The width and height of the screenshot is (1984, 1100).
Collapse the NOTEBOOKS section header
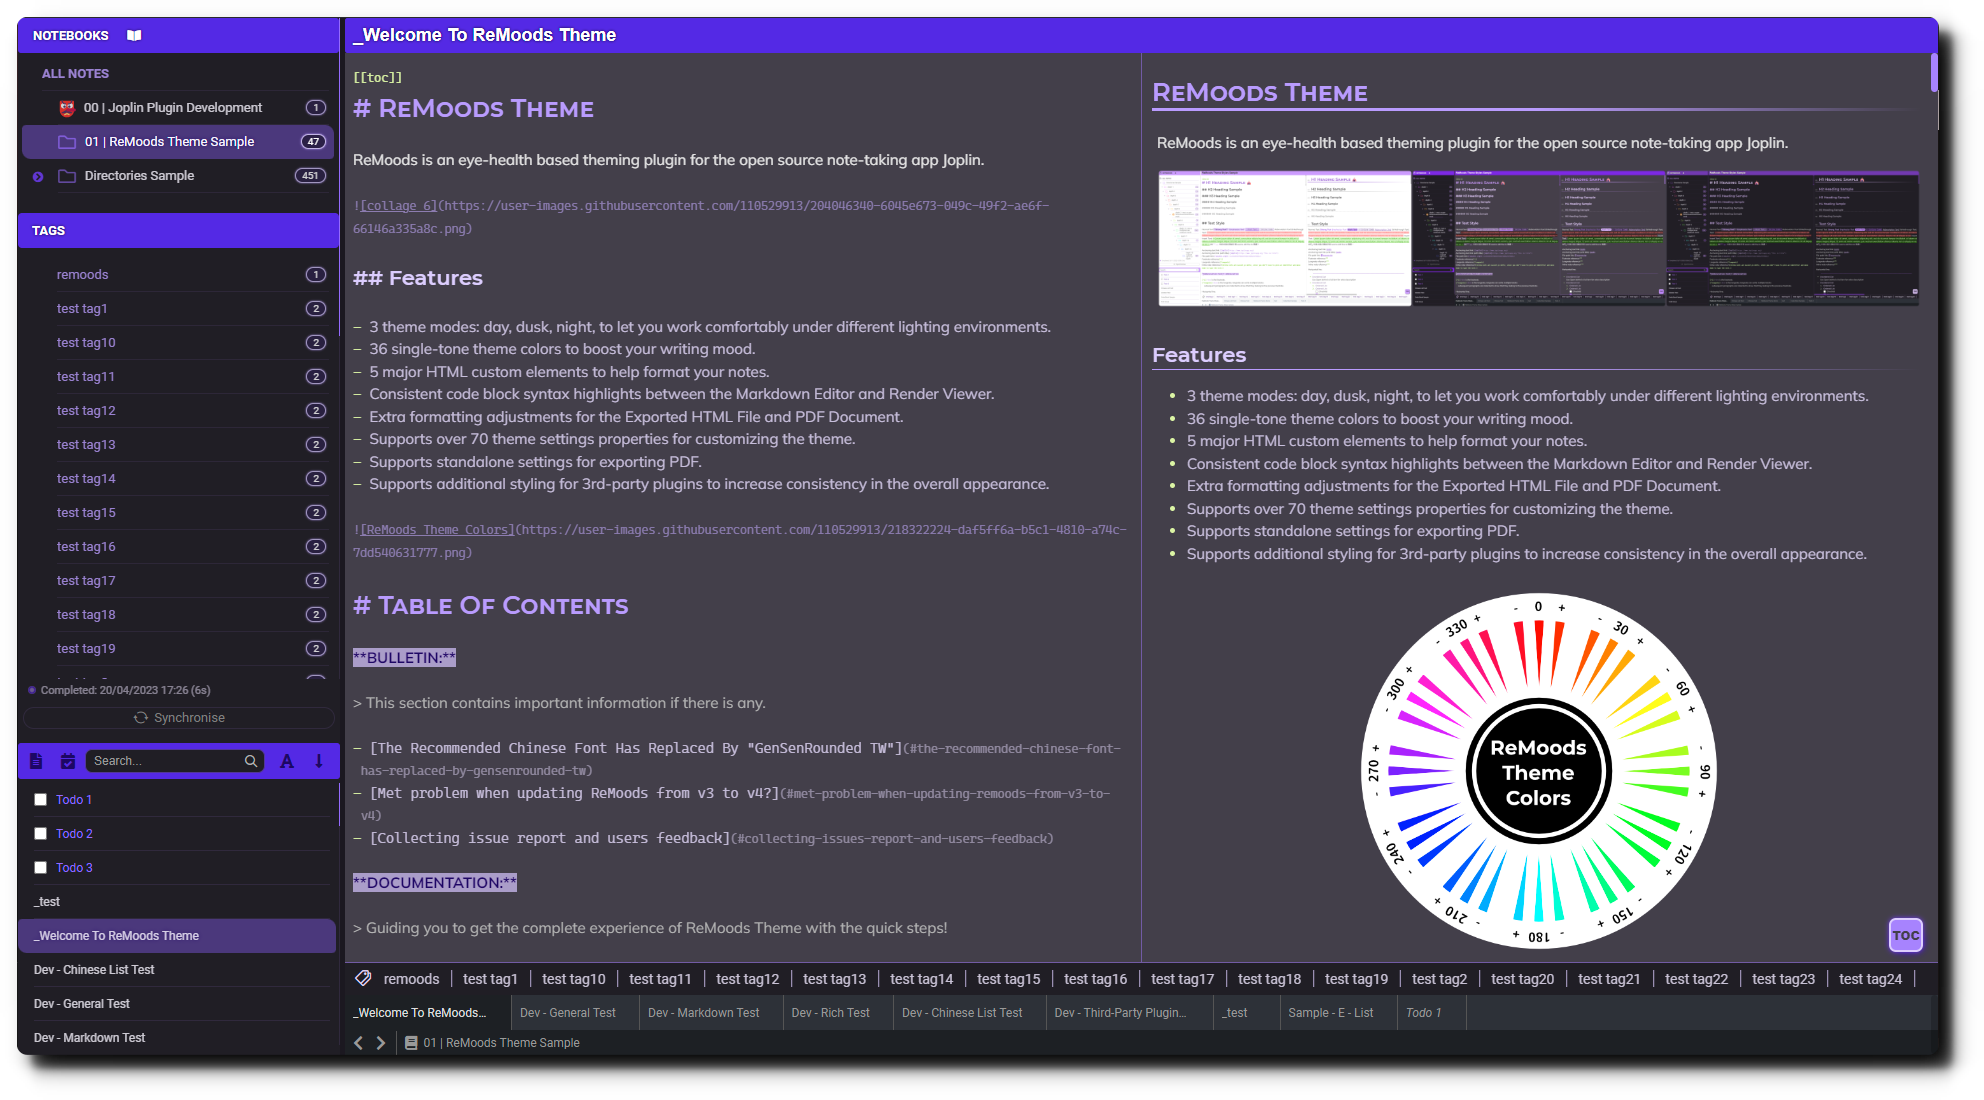click(70, 35)
